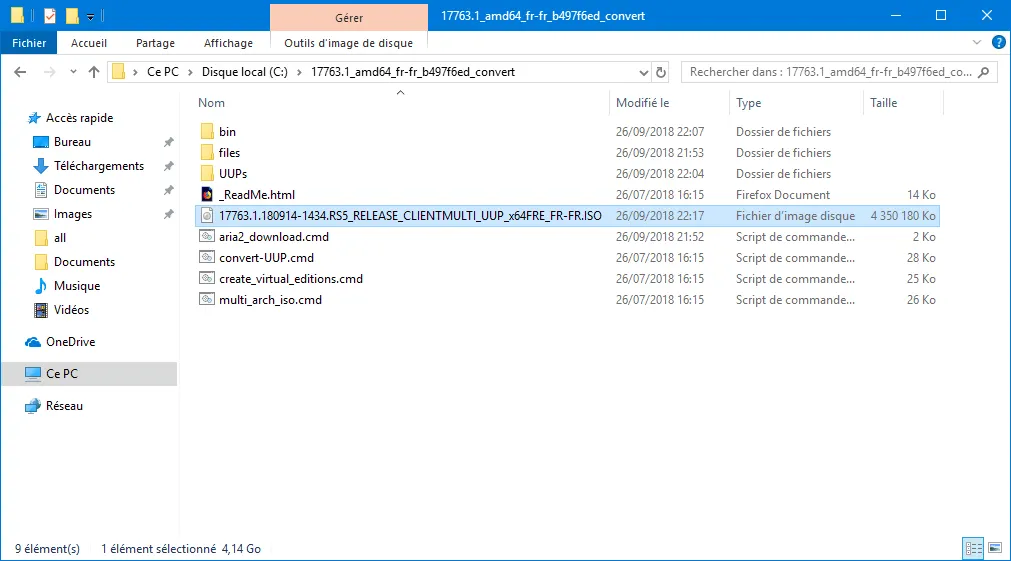The width and height of the screenshot is (1011, 561).
Task: Click the File Explorer title bar icon
Action: click(x=17, y=15)
